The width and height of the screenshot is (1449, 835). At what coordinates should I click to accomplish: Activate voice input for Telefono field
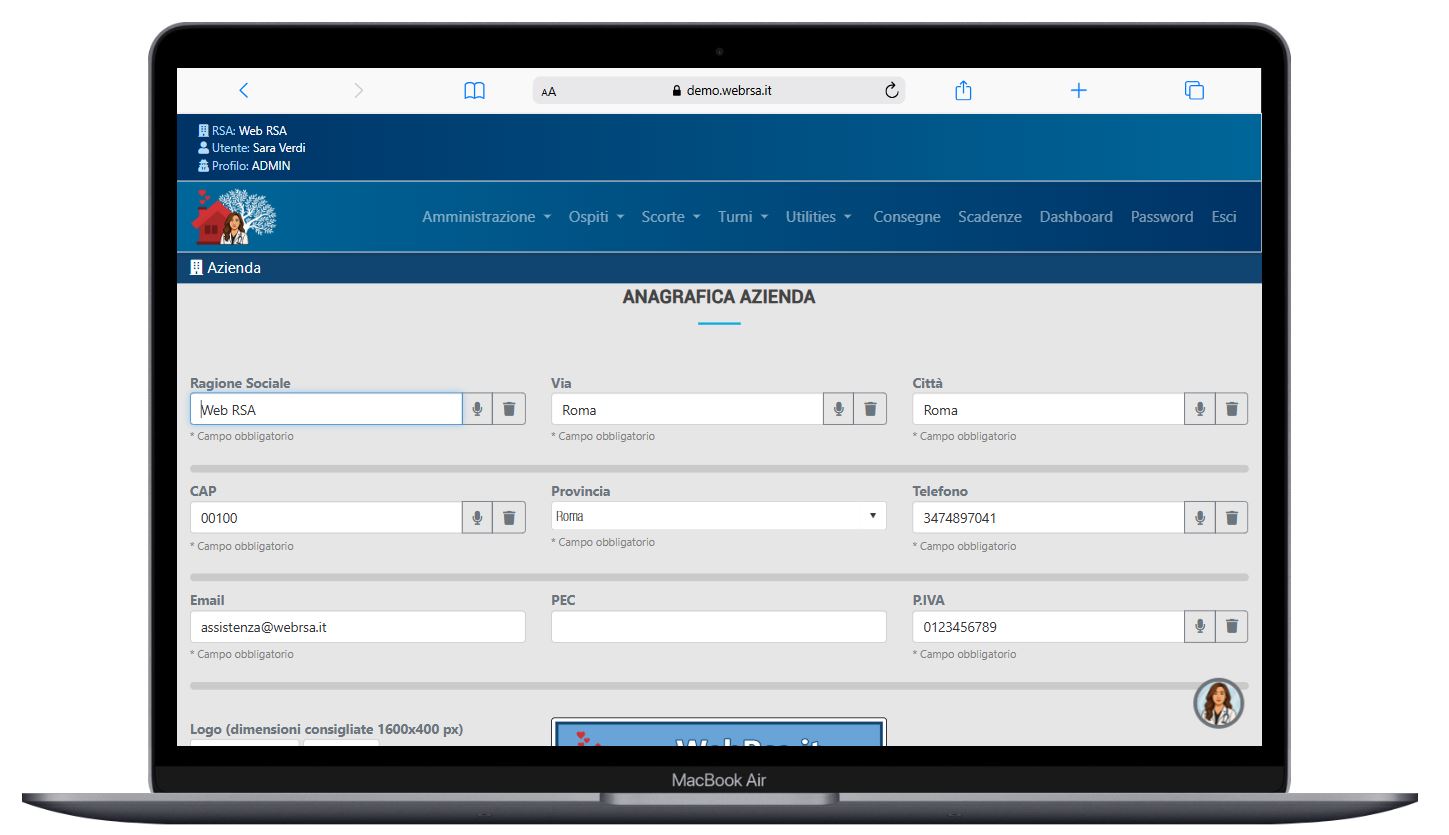(x=1200, y=518)
